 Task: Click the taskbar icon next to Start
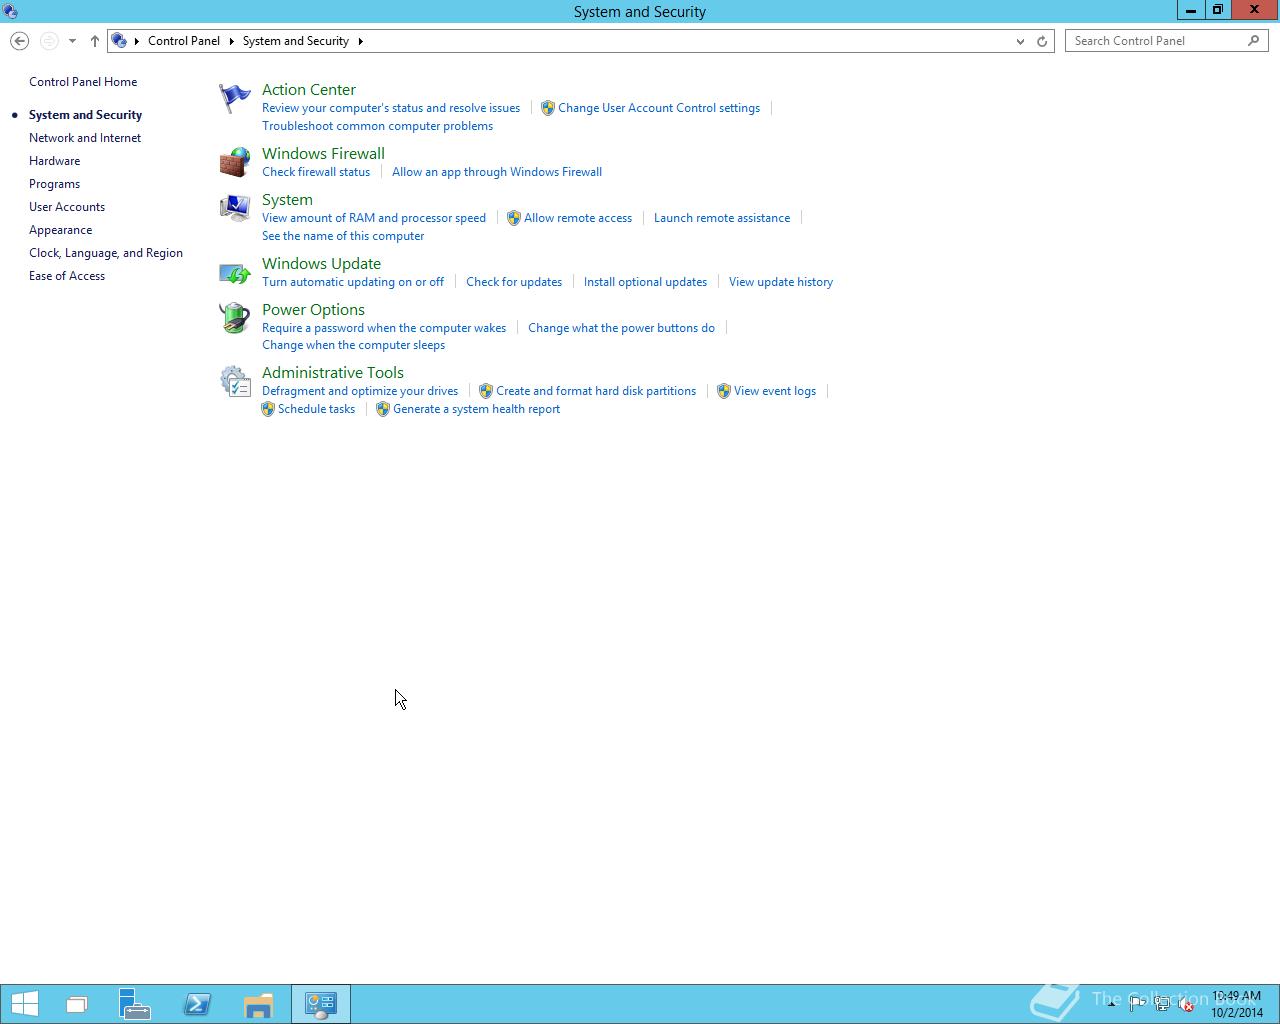(76, 1004)
